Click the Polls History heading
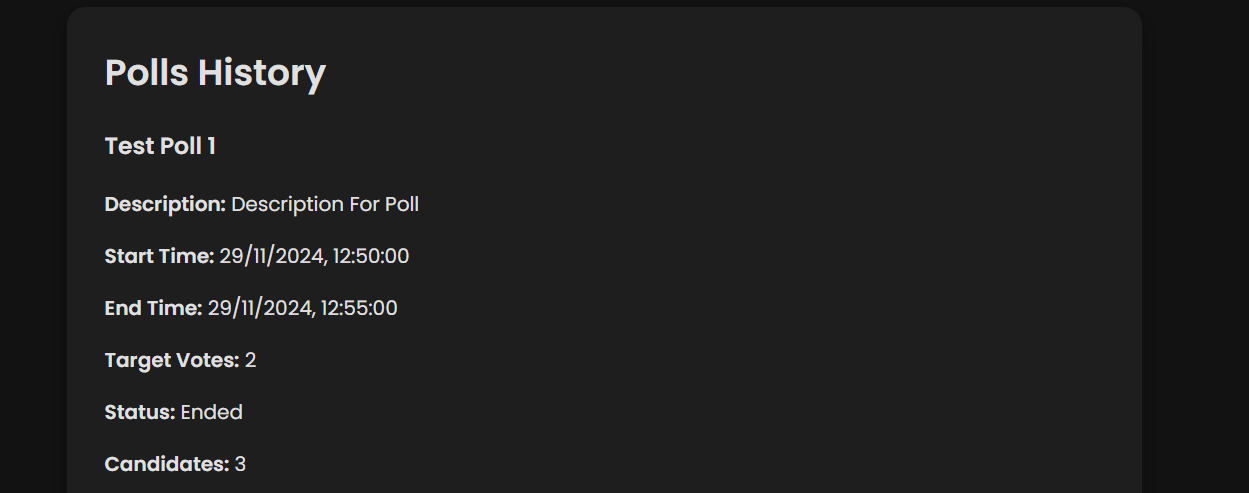The height and width of the screenshot is (493, 1249). 215,73
